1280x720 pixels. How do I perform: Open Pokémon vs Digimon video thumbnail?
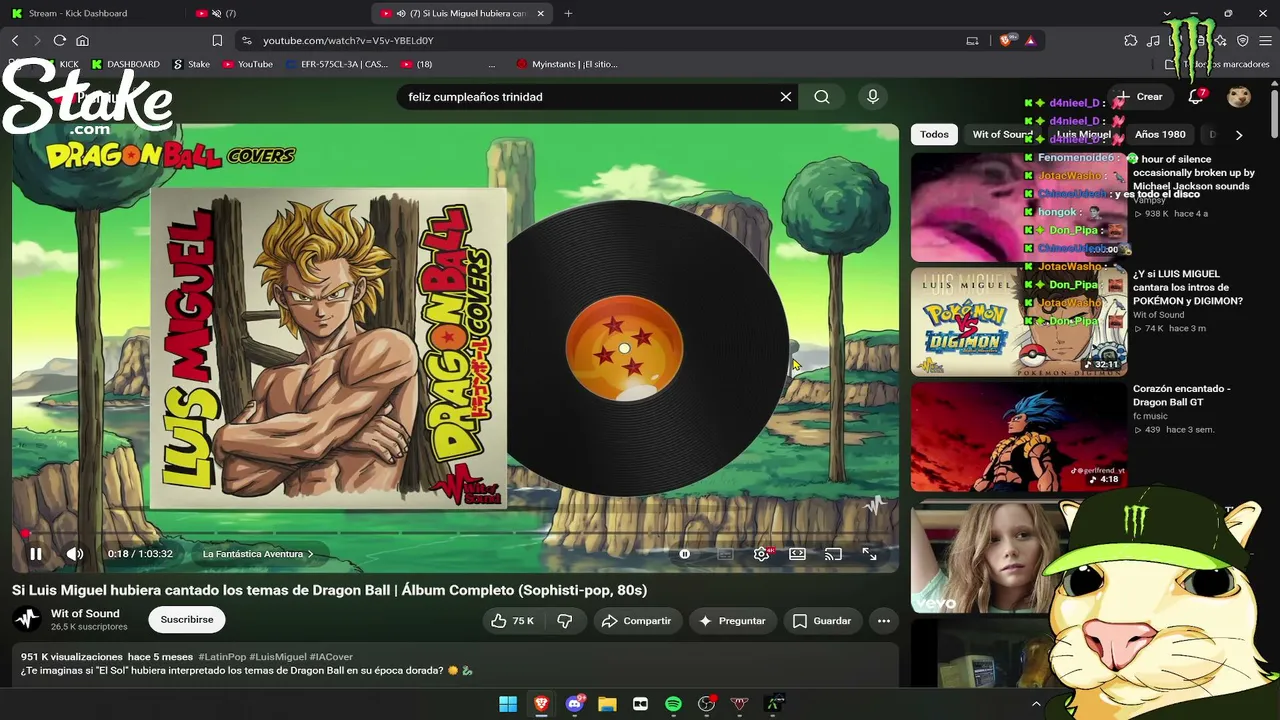tap(1019, 321)
